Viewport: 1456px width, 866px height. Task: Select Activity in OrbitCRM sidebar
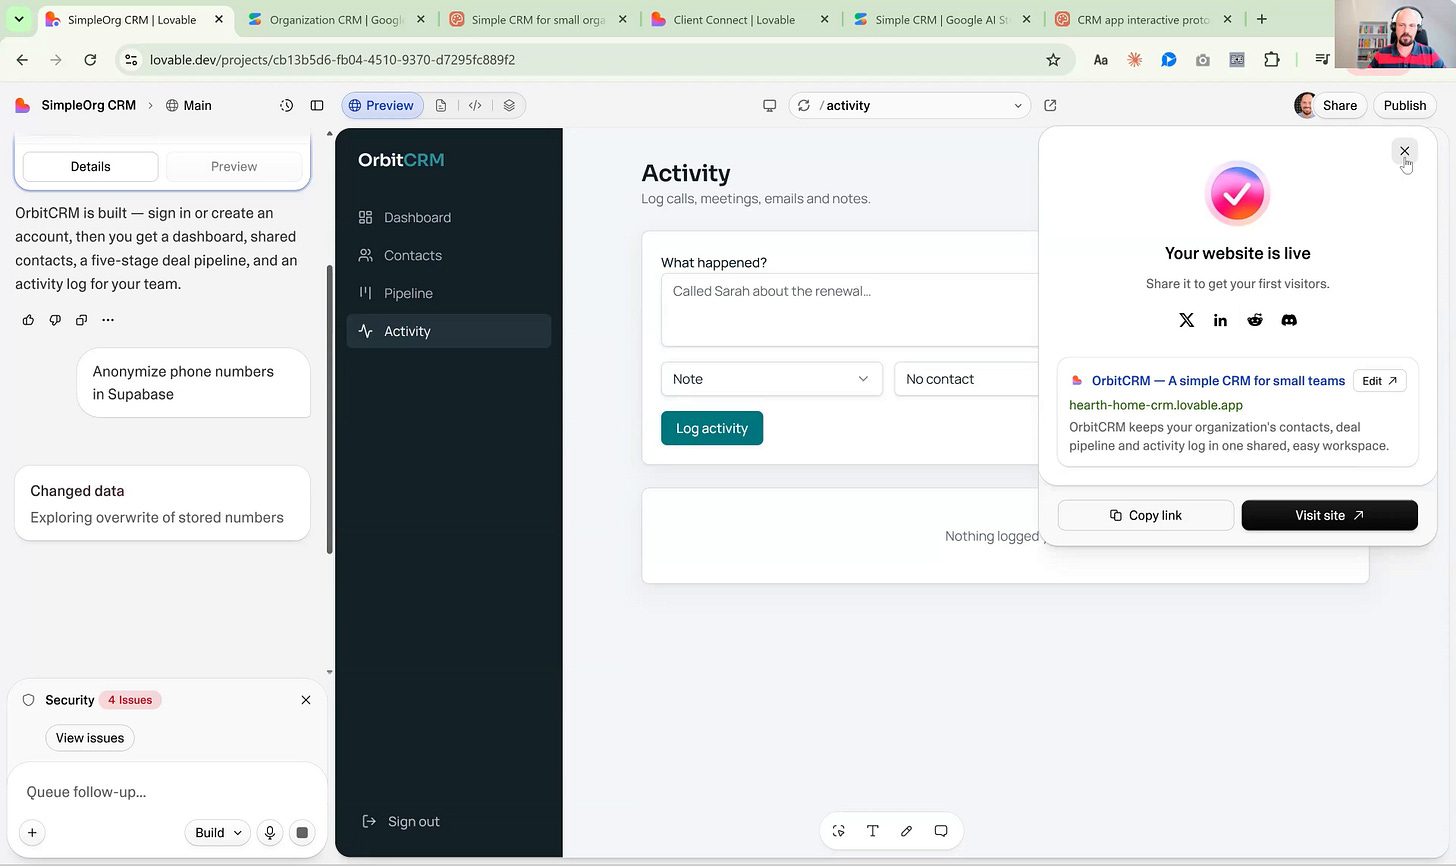(448, 331)
